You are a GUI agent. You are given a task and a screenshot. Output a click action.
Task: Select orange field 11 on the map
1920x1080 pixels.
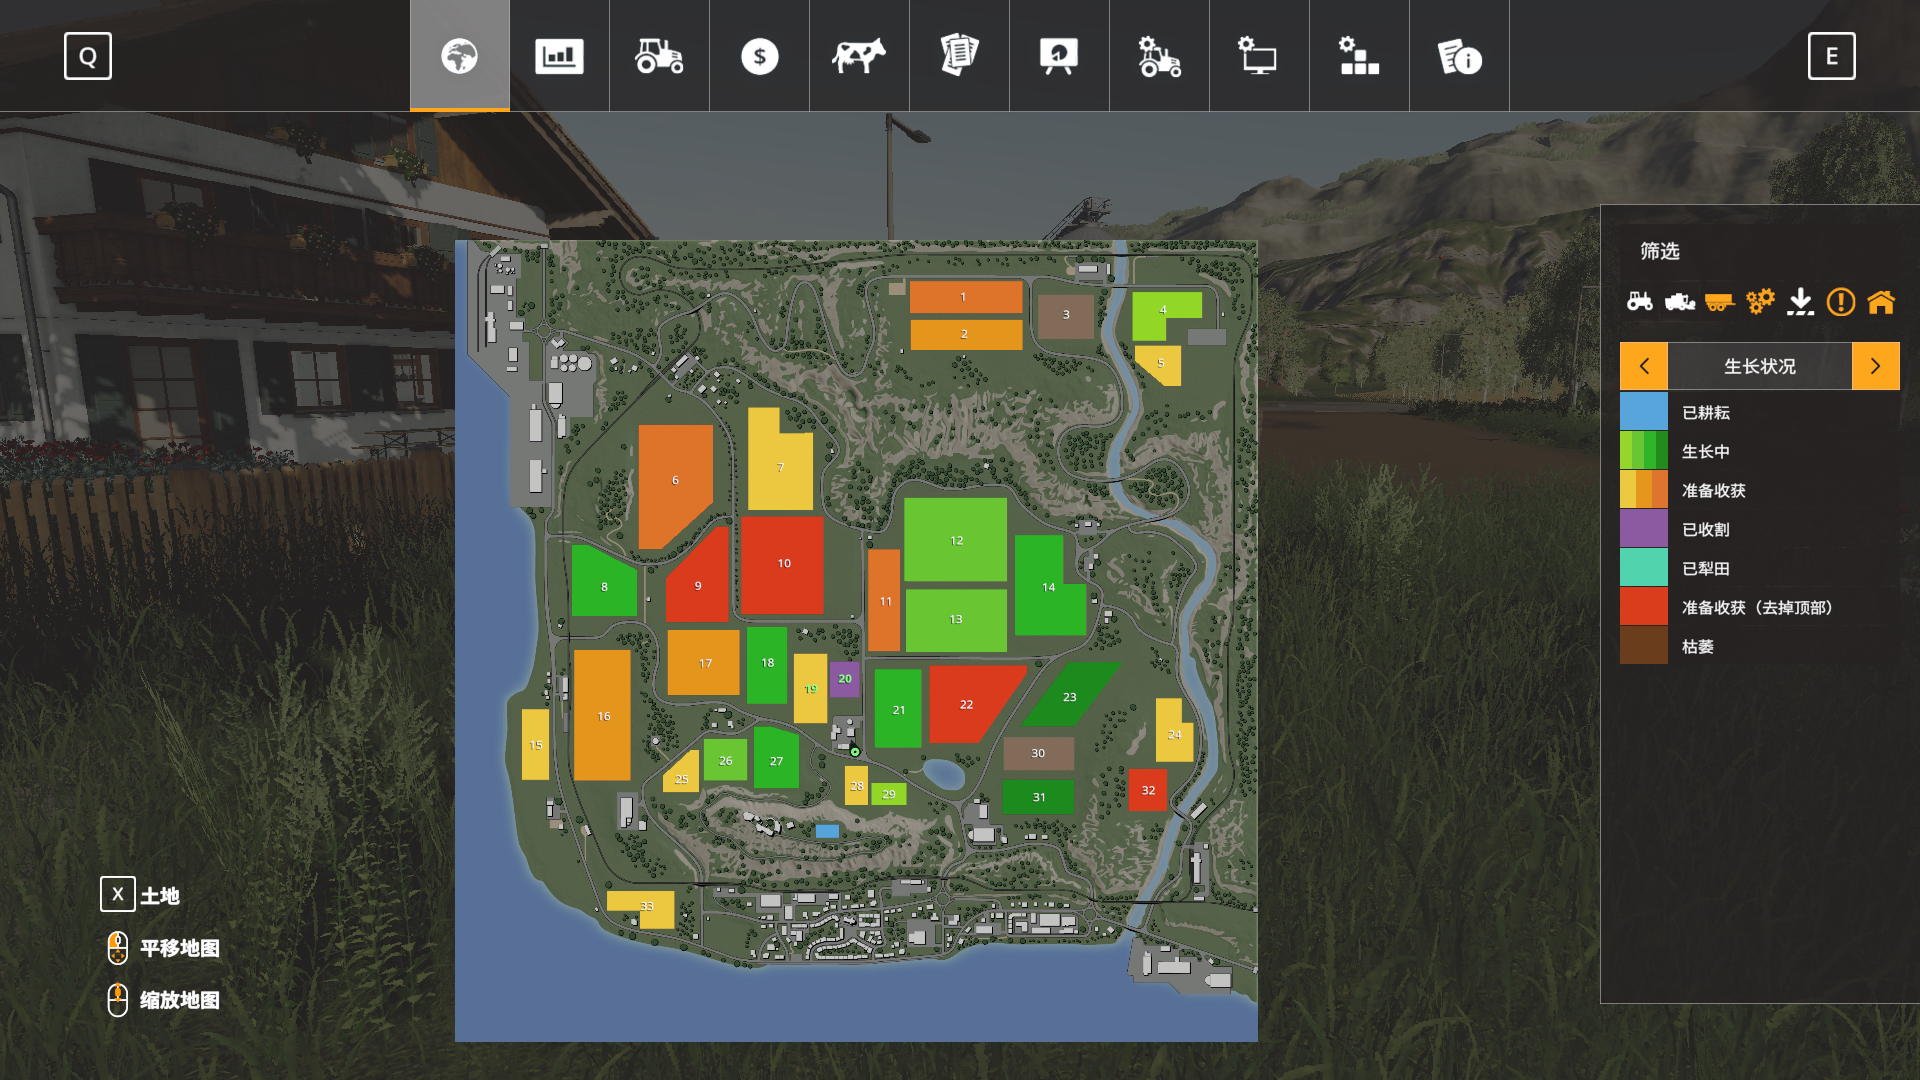[884, 600]
